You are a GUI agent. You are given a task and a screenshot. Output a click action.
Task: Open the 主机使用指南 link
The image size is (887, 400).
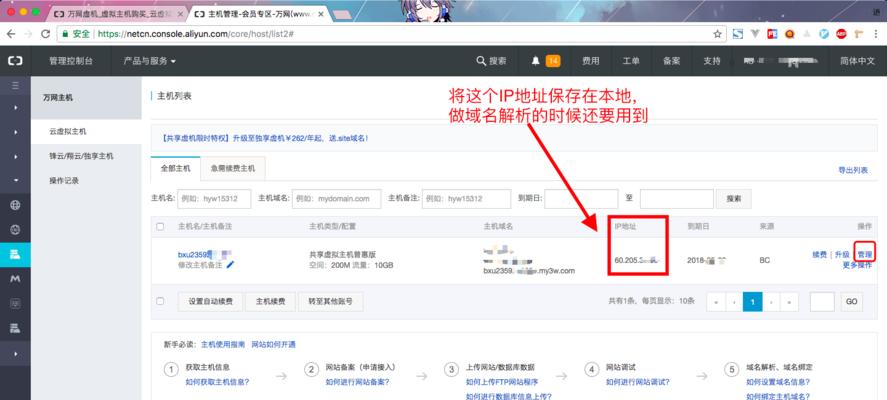pyautogui.click(x=223, y=344)
